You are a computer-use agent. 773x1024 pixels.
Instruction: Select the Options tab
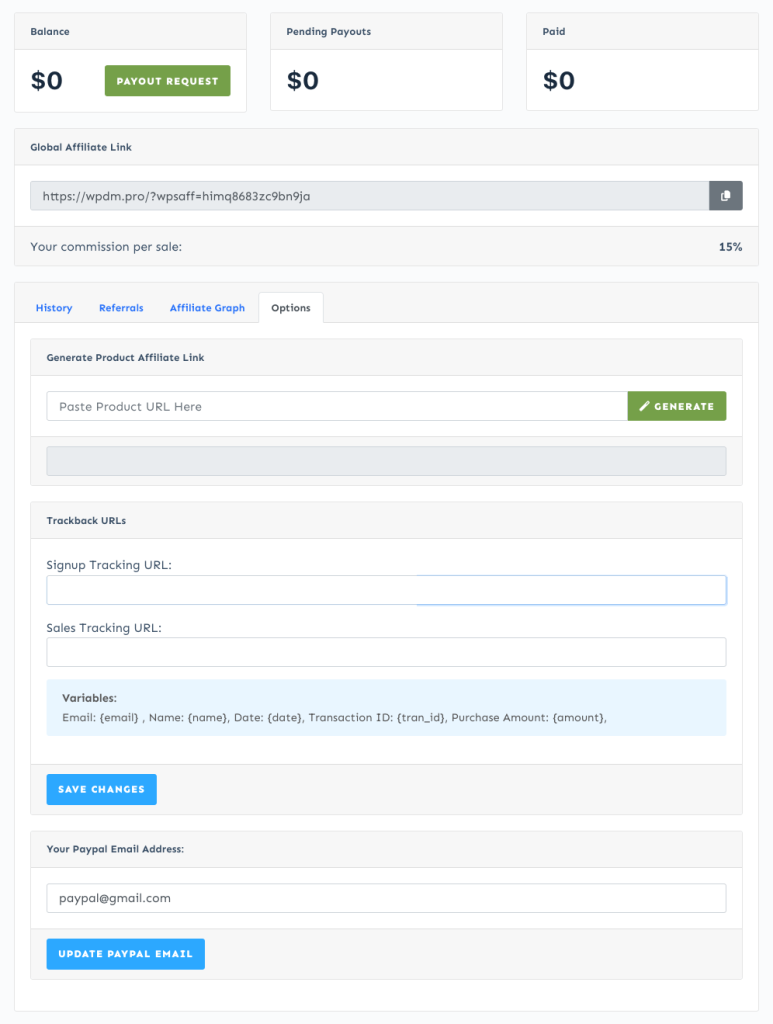[x=290, y=307]
